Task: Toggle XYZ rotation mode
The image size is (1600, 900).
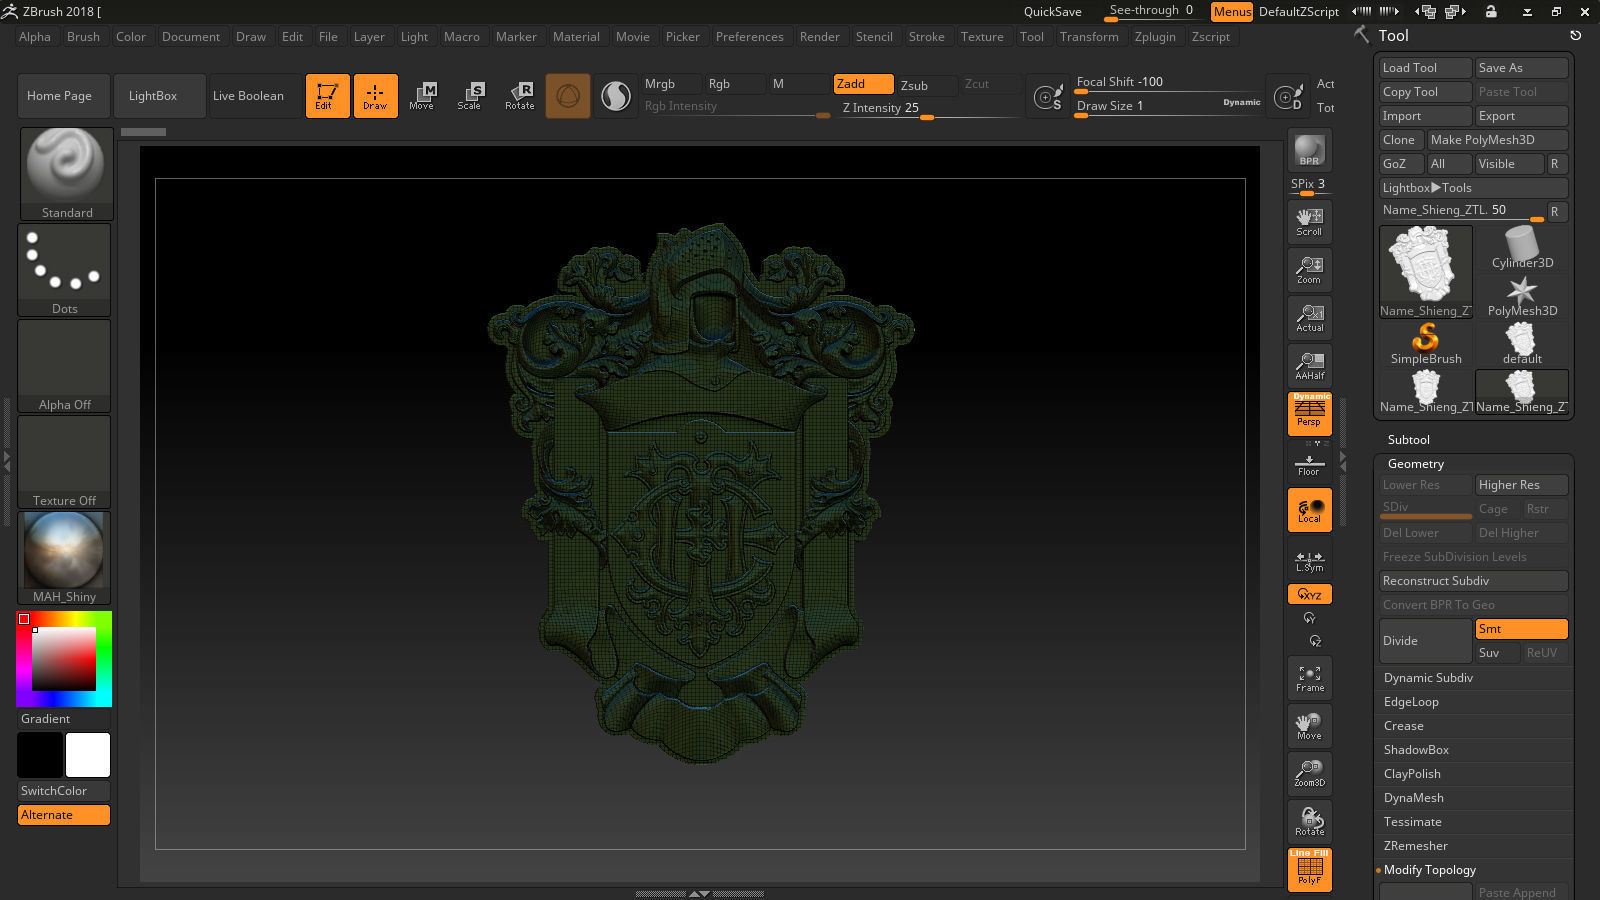Action: 1309,594
